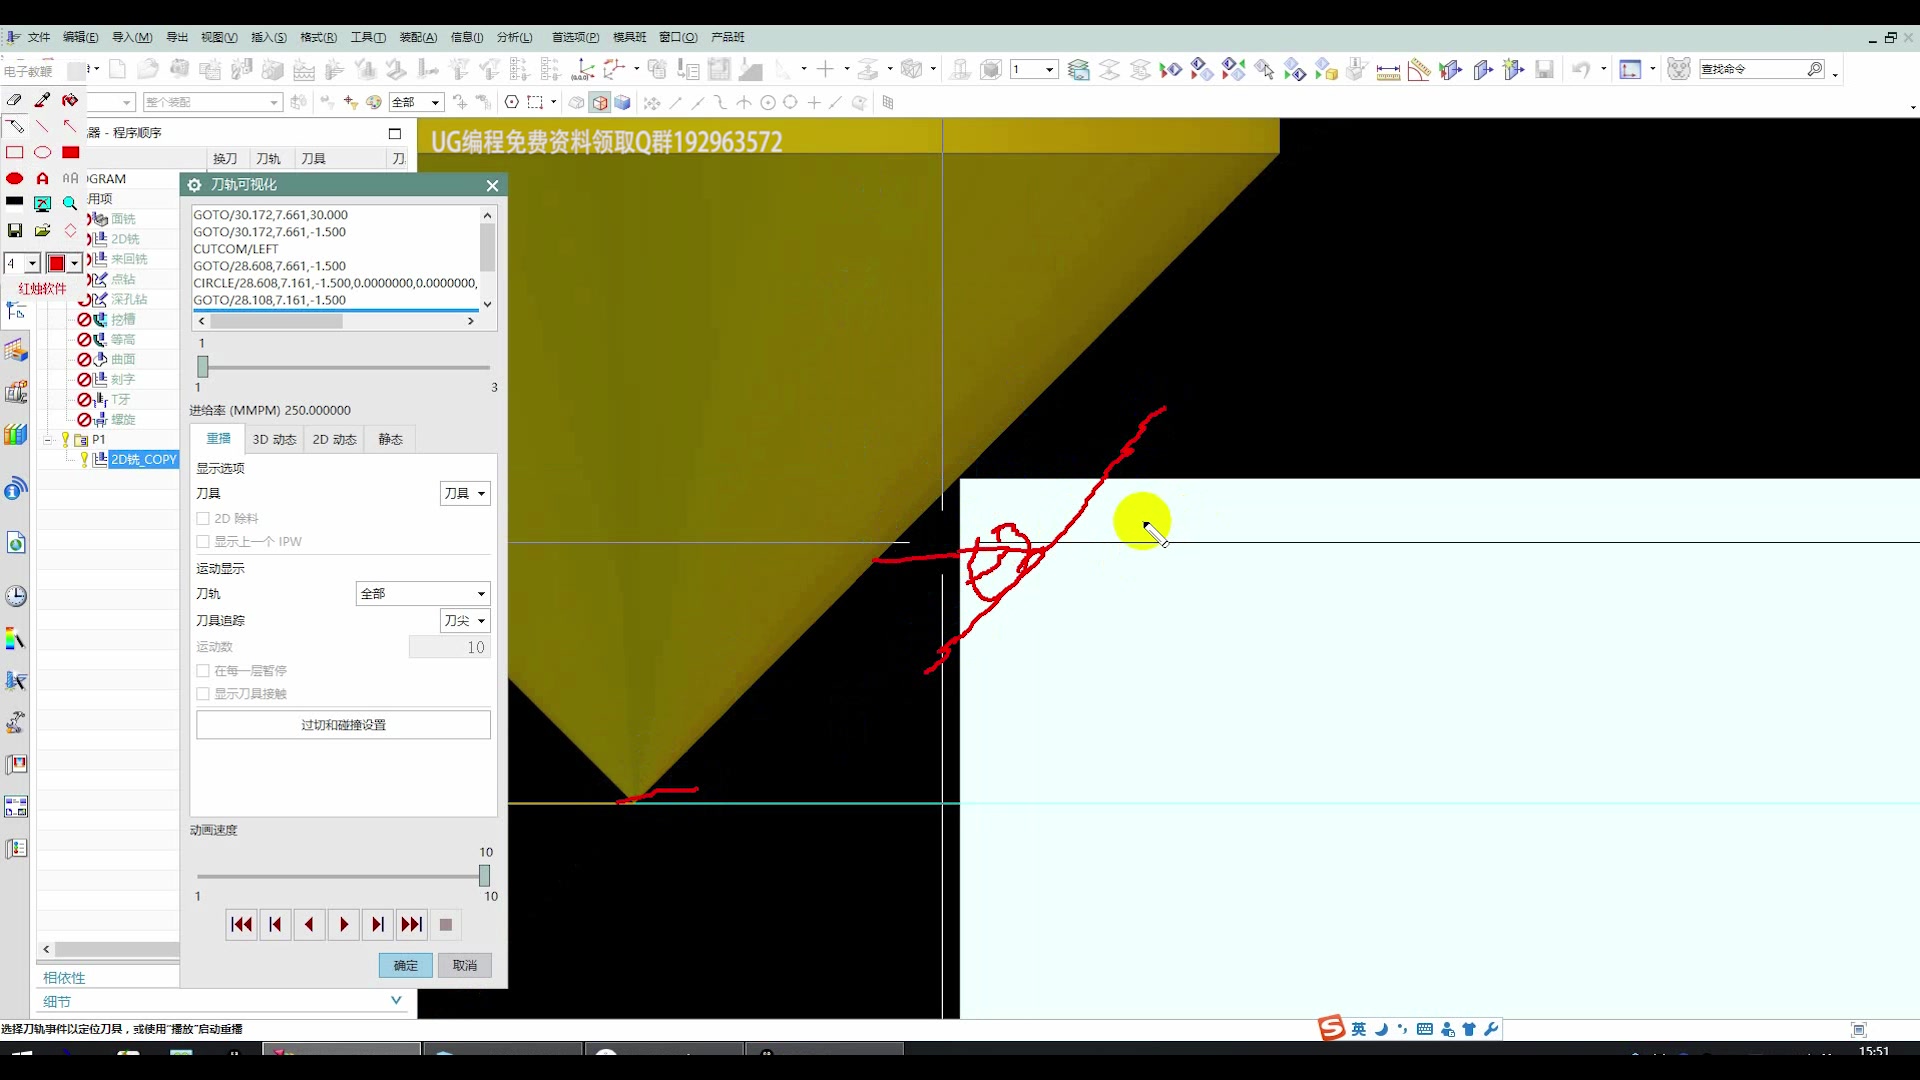Collapse the P1 program tree node
Image resolution: width=1920 pixels, height=1080 pixels.
point(47,440)
